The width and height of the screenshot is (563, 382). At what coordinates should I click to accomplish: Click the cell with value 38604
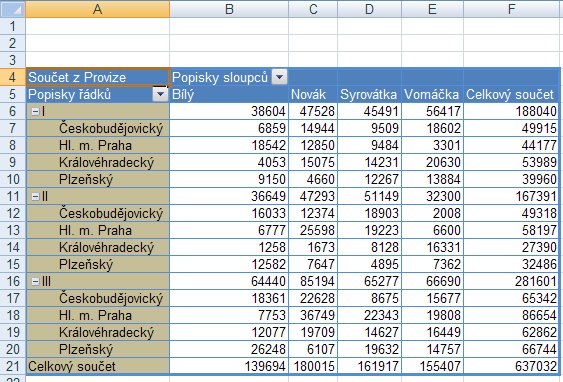click(x=229, y=111)
